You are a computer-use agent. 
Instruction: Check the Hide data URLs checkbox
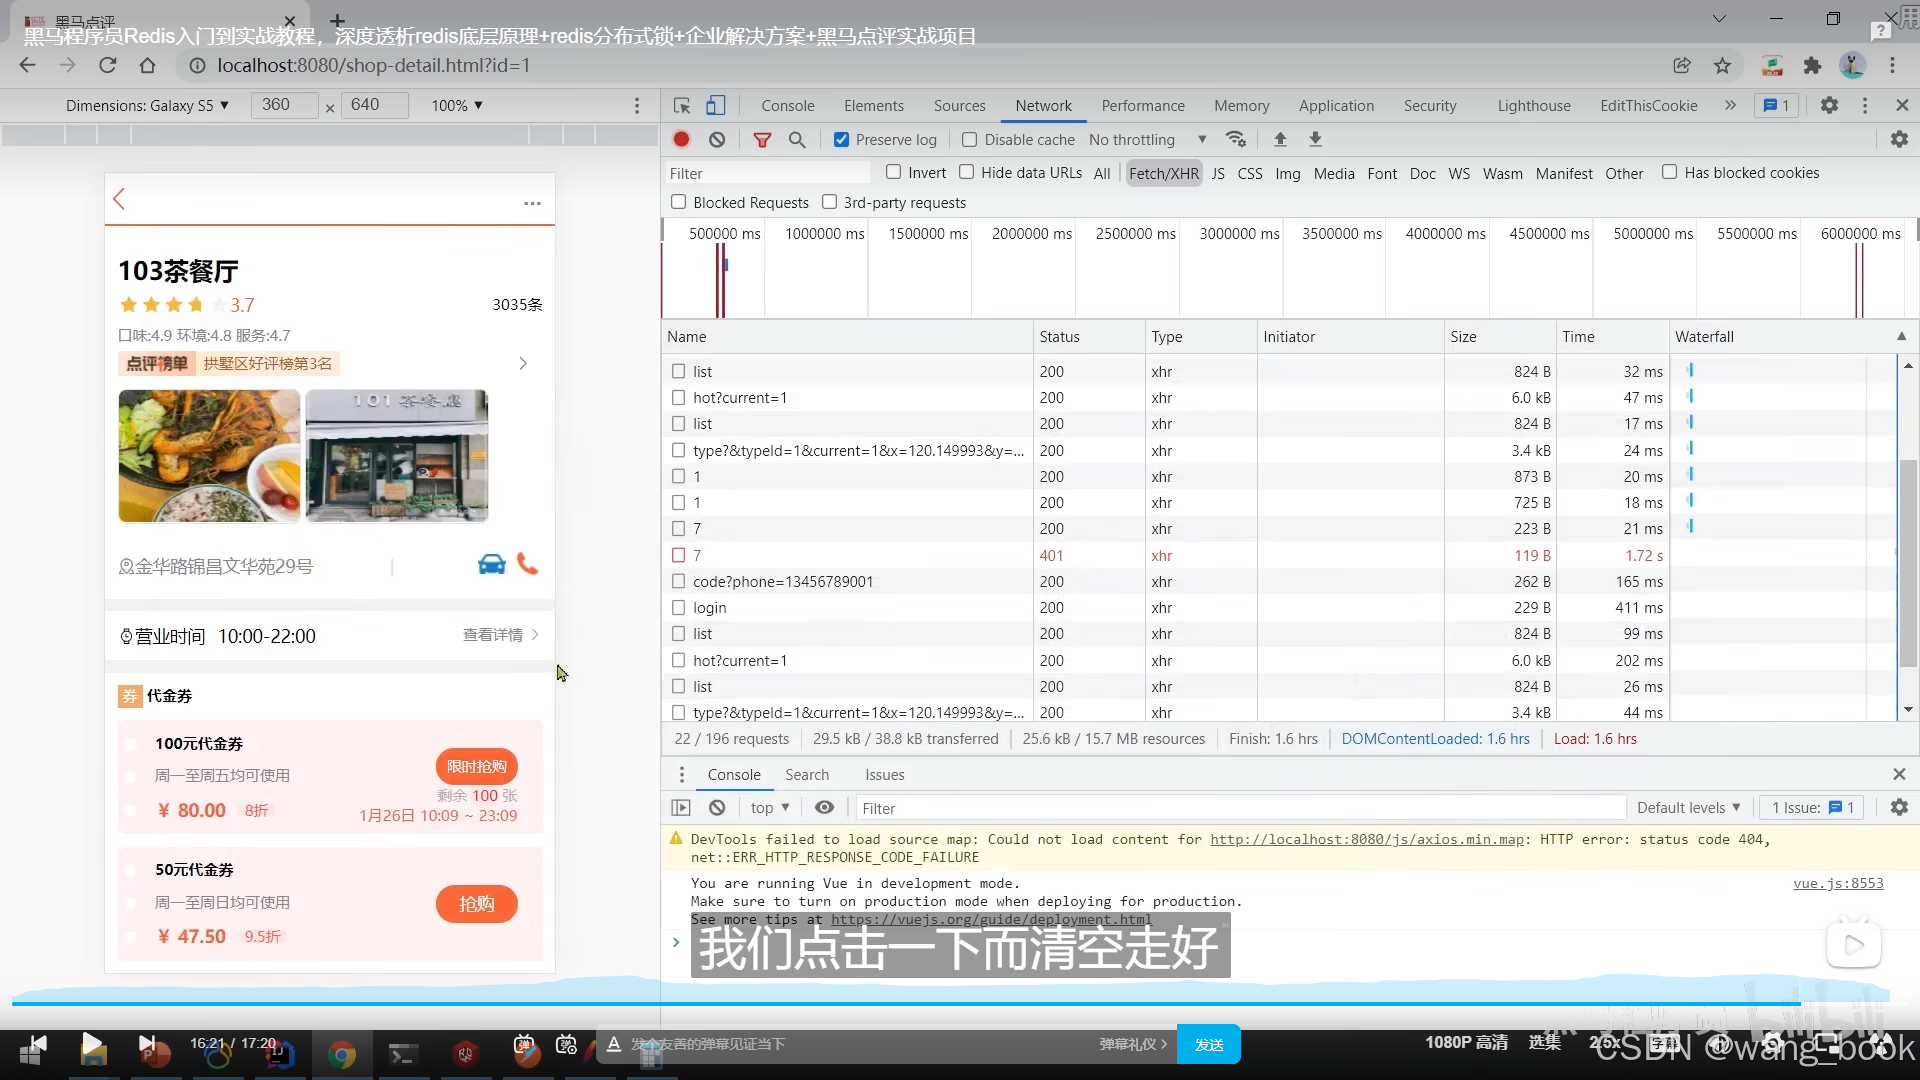click(x=966, y=172)
